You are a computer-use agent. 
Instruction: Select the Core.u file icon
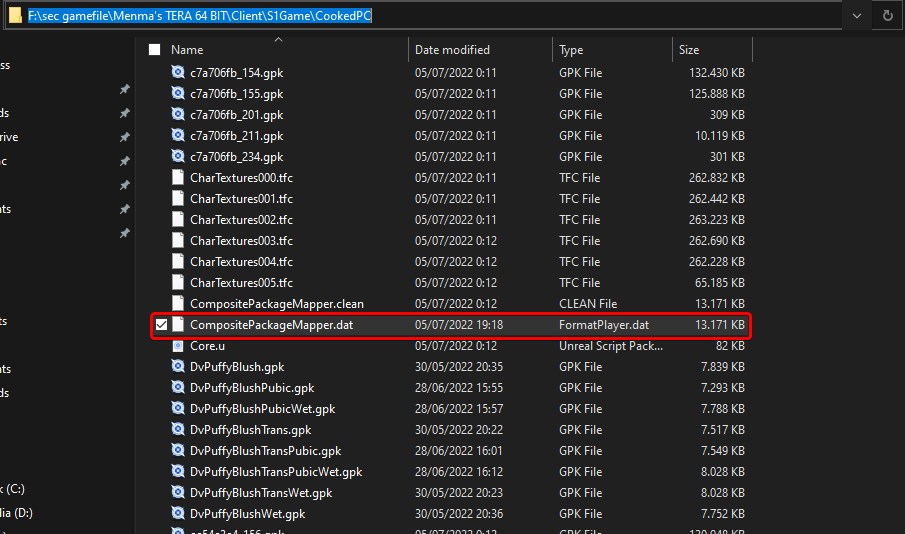(178, 346)
